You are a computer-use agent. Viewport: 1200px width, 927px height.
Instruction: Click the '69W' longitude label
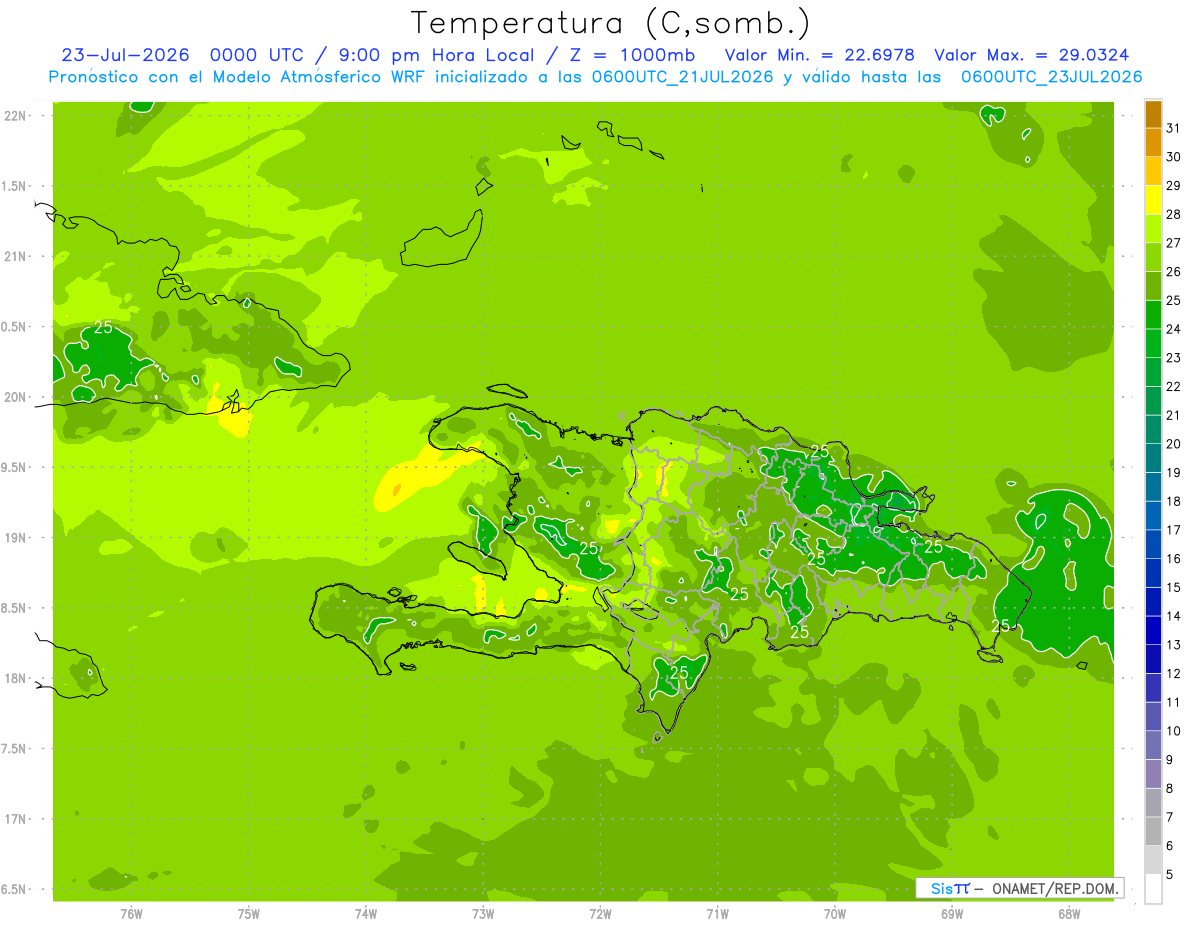click(952, 913)
